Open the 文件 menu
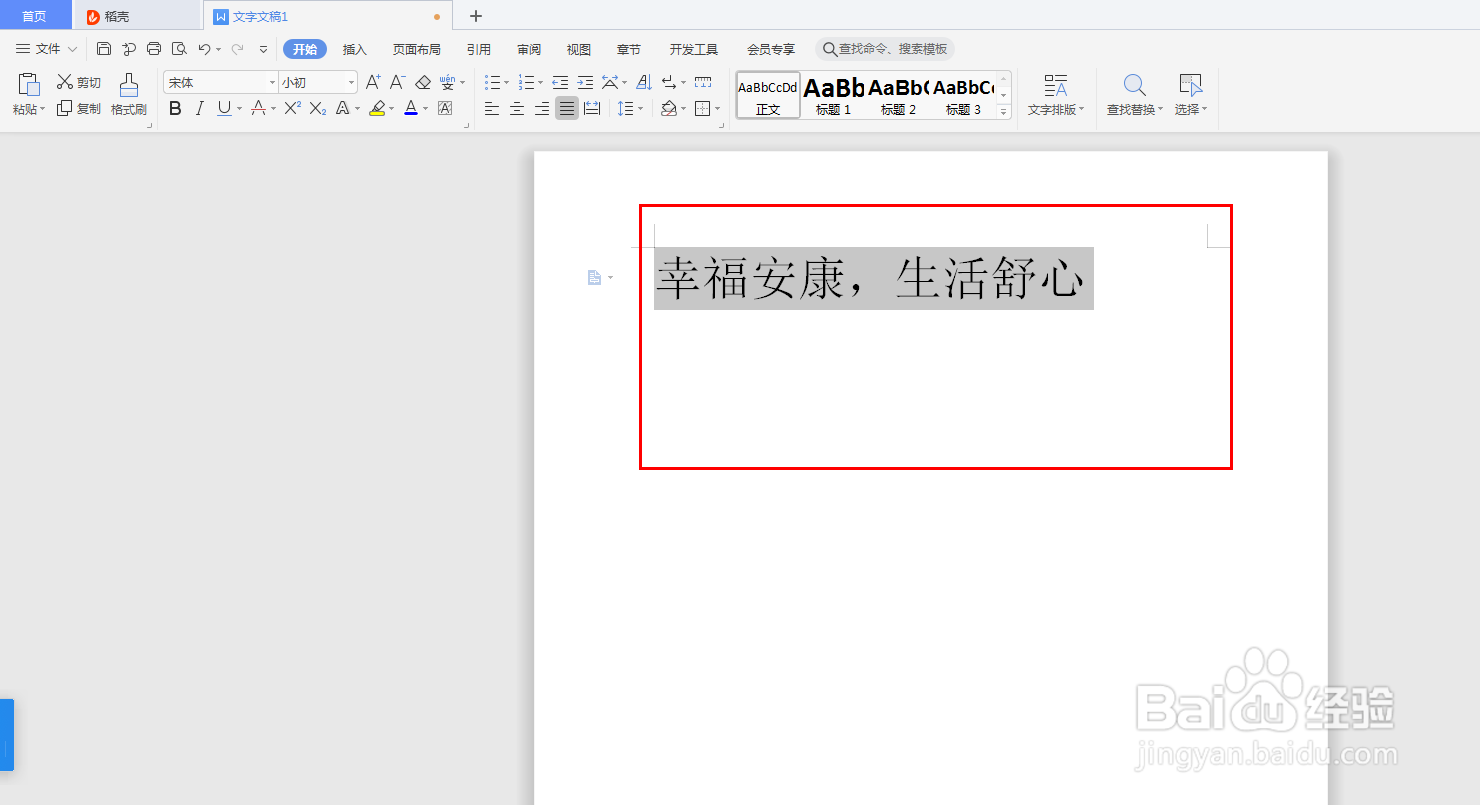 coord(45,48)
